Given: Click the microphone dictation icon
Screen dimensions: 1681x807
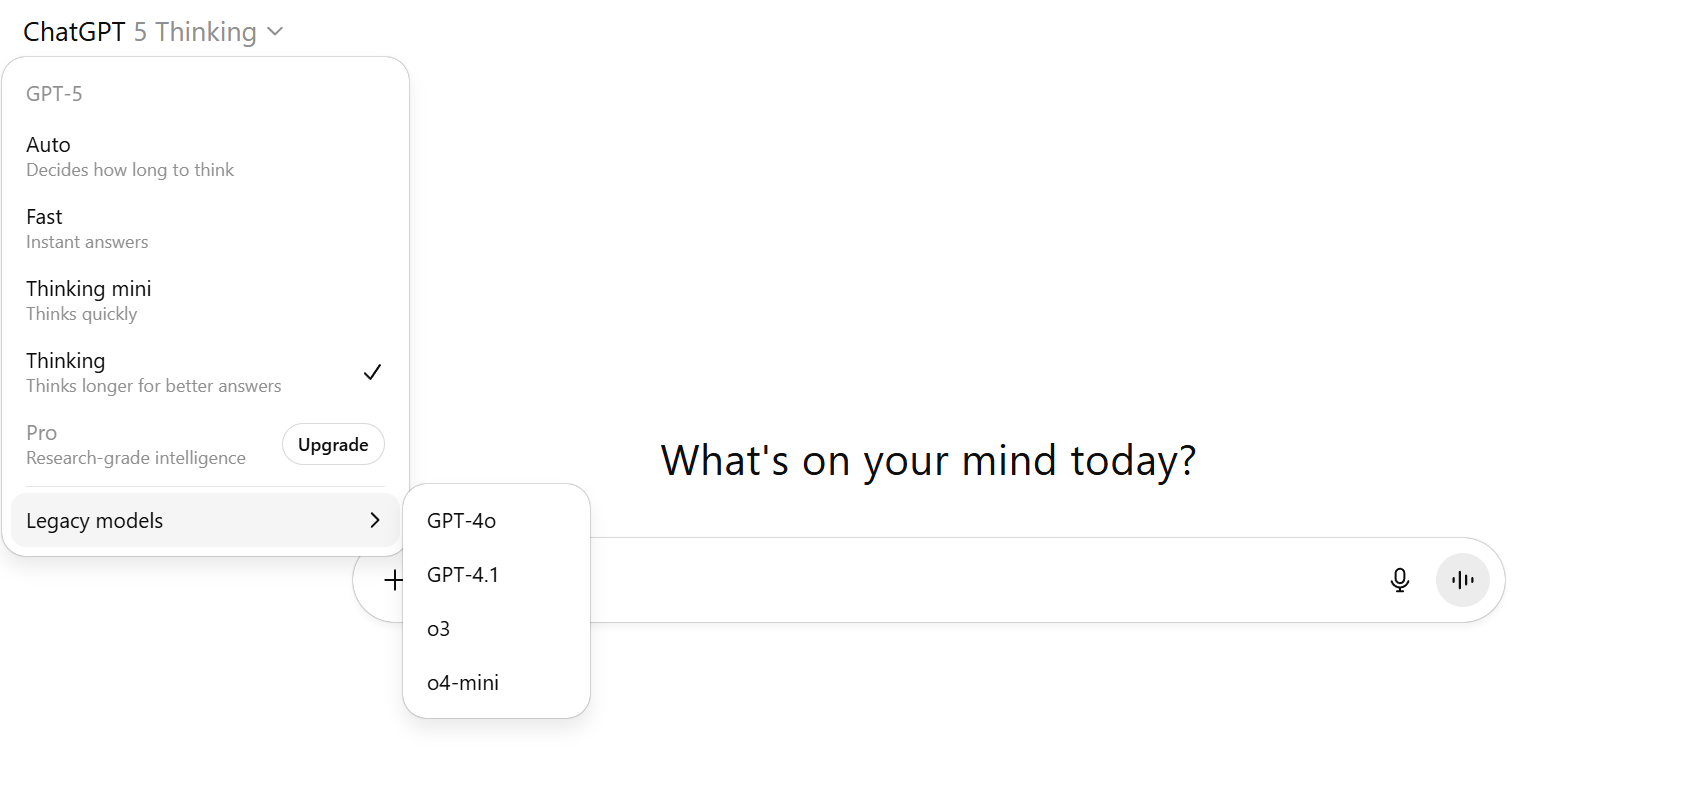Looking at the screenshot, I should [x=1399, y=580].
